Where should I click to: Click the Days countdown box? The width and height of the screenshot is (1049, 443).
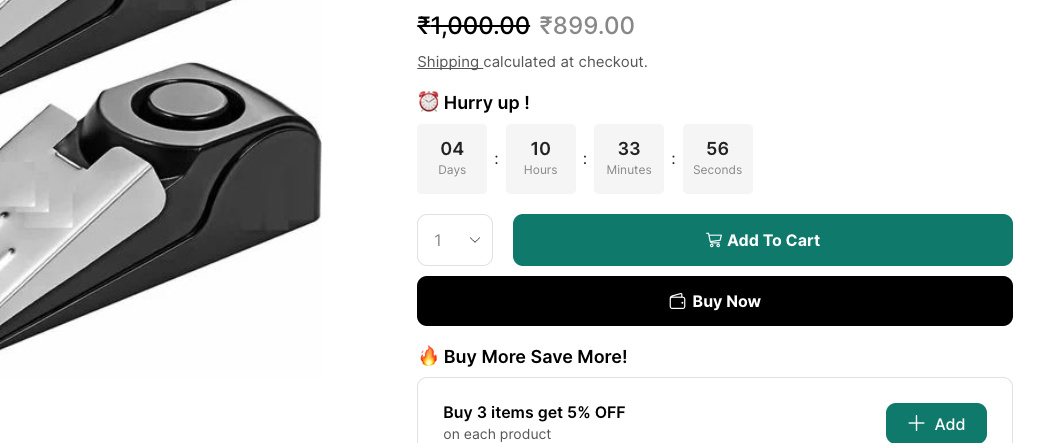452,159
